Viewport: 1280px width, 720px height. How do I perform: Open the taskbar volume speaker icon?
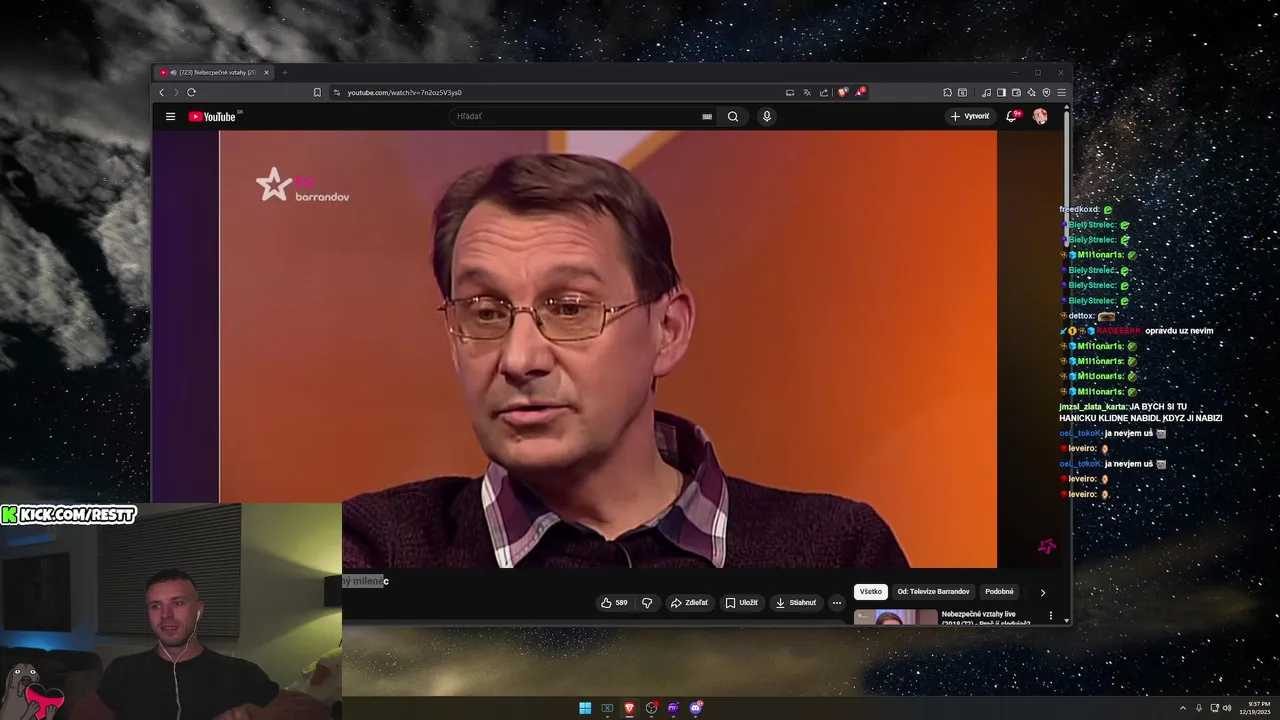(1228, 708)
